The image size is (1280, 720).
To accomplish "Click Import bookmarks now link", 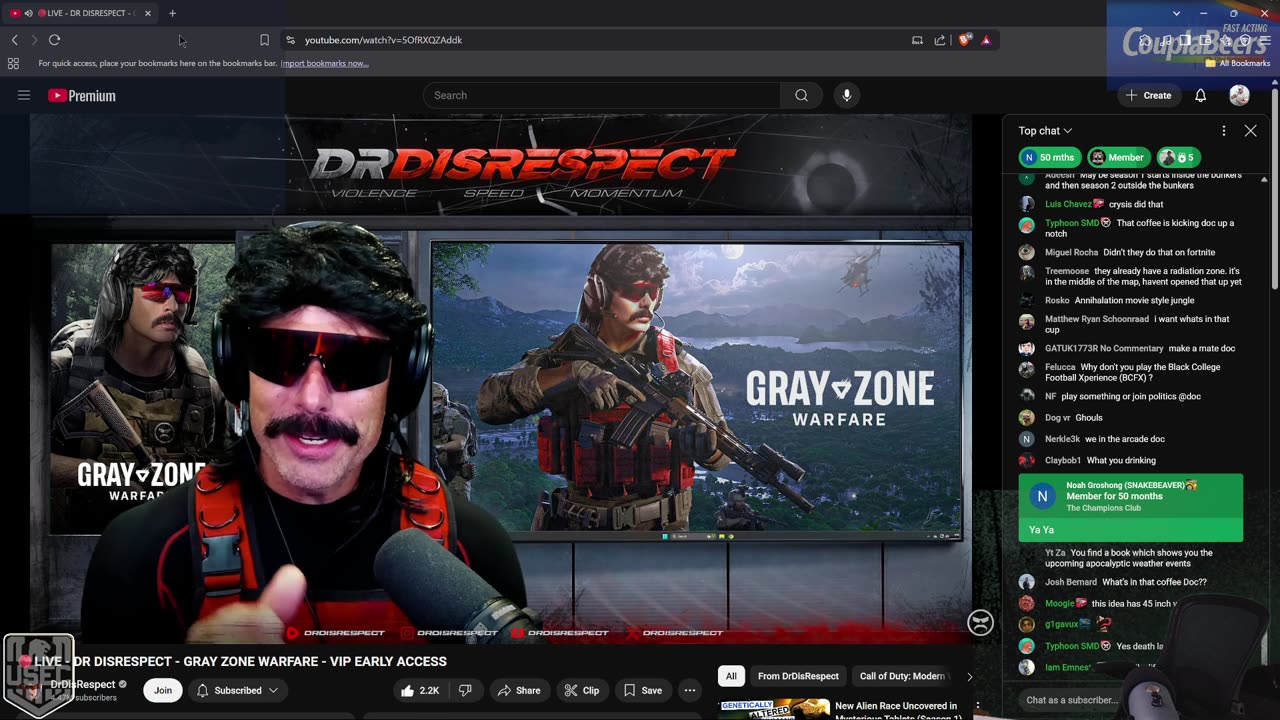I will coord(324,63).
